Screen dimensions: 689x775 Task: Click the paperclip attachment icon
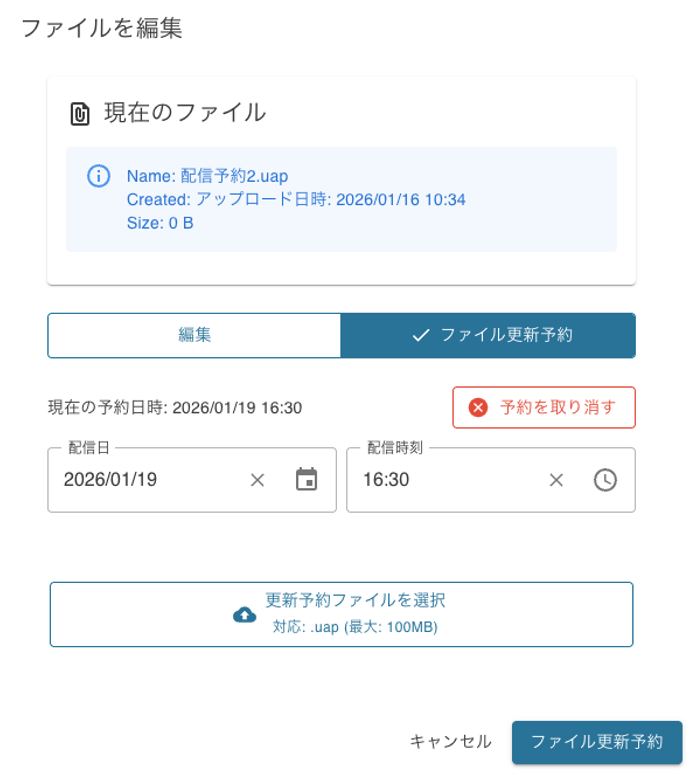pos(80,114)
